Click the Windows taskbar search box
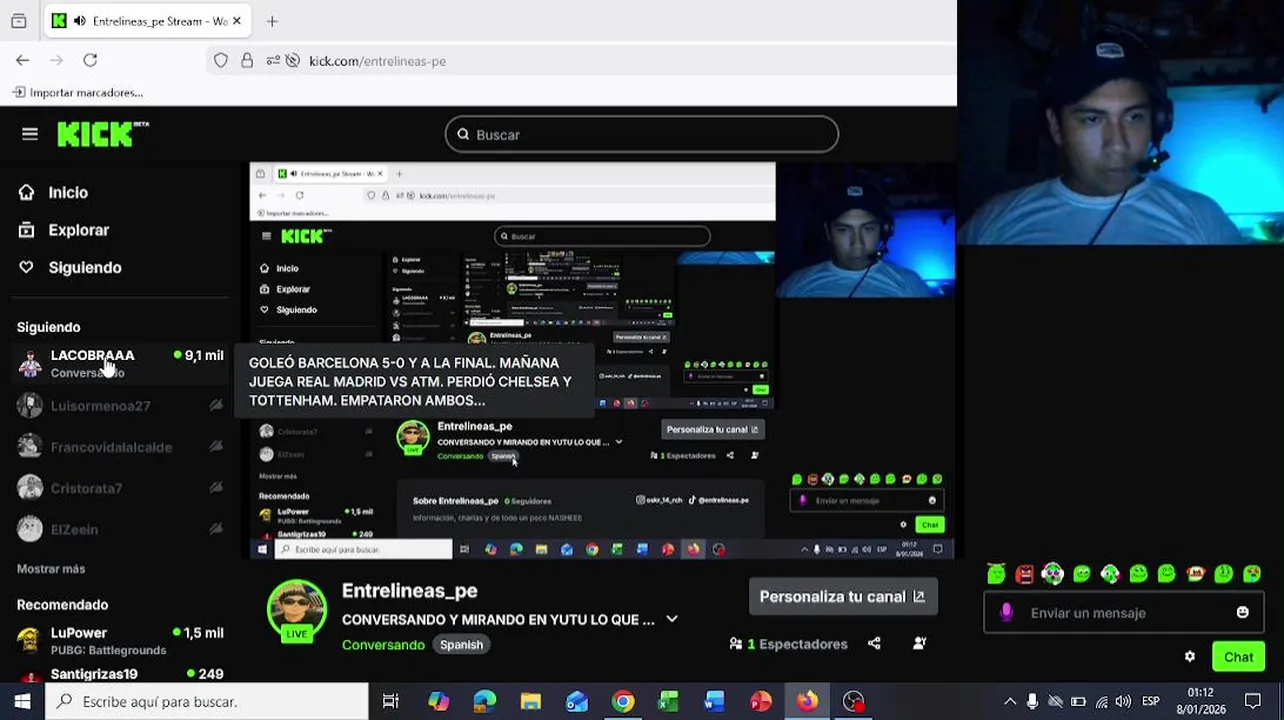This screenshot has height=720, width=1284. pos(207,701)
